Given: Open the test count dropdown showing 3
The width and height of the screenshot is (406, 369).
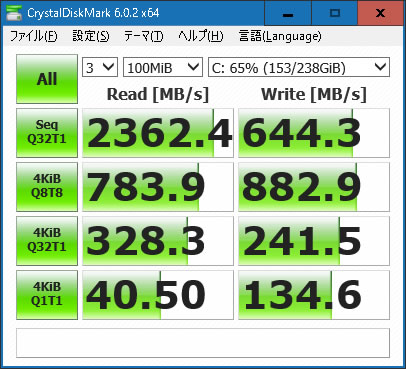Looking at the screenshot, I should (100, 67).
